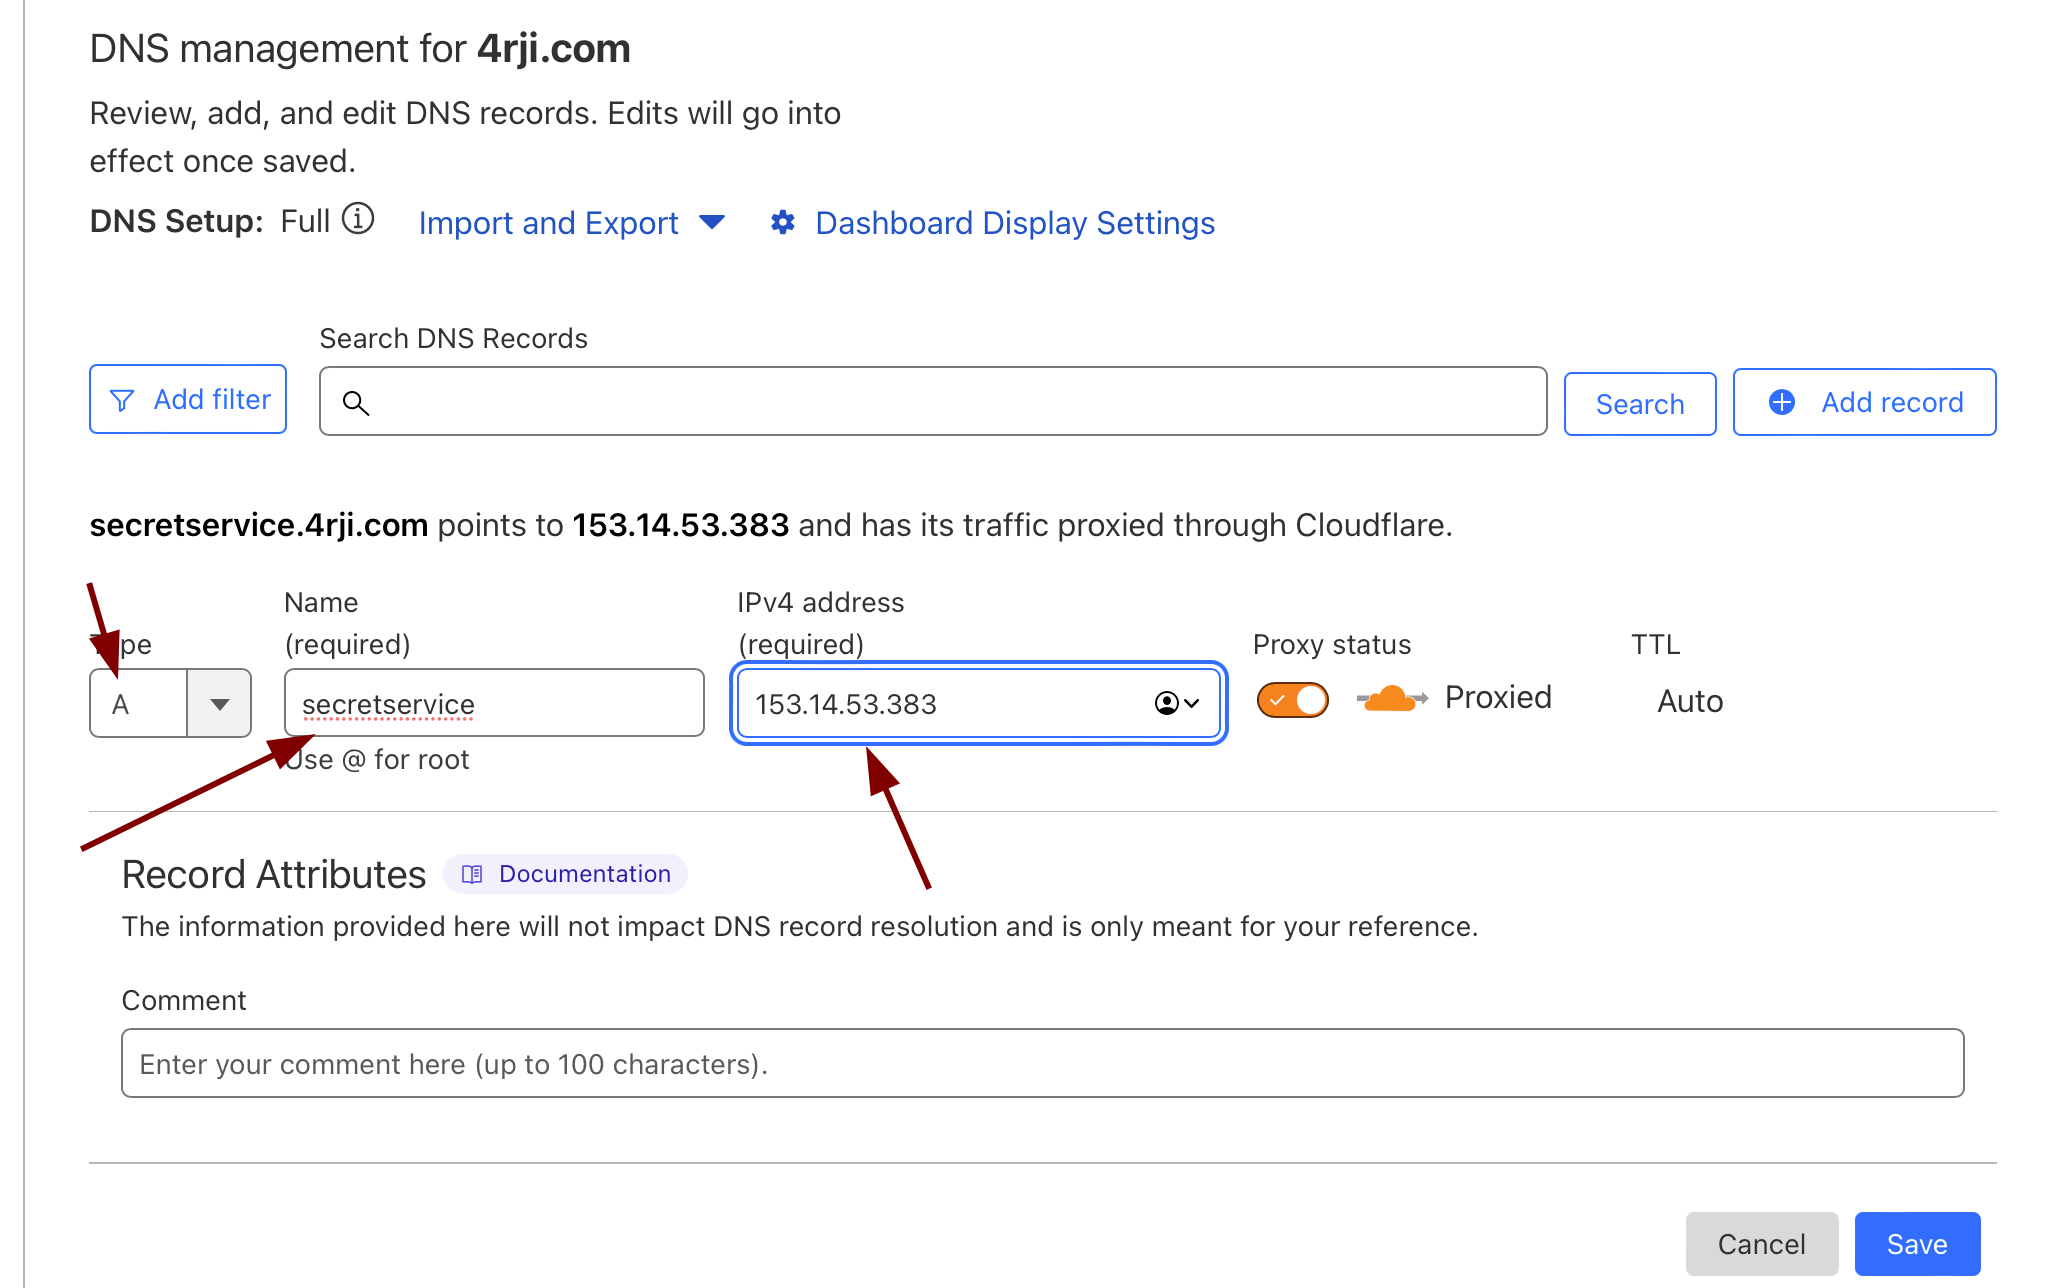Save the DNS record
The image size is (2054, 1288).
coord(1916,1244)
